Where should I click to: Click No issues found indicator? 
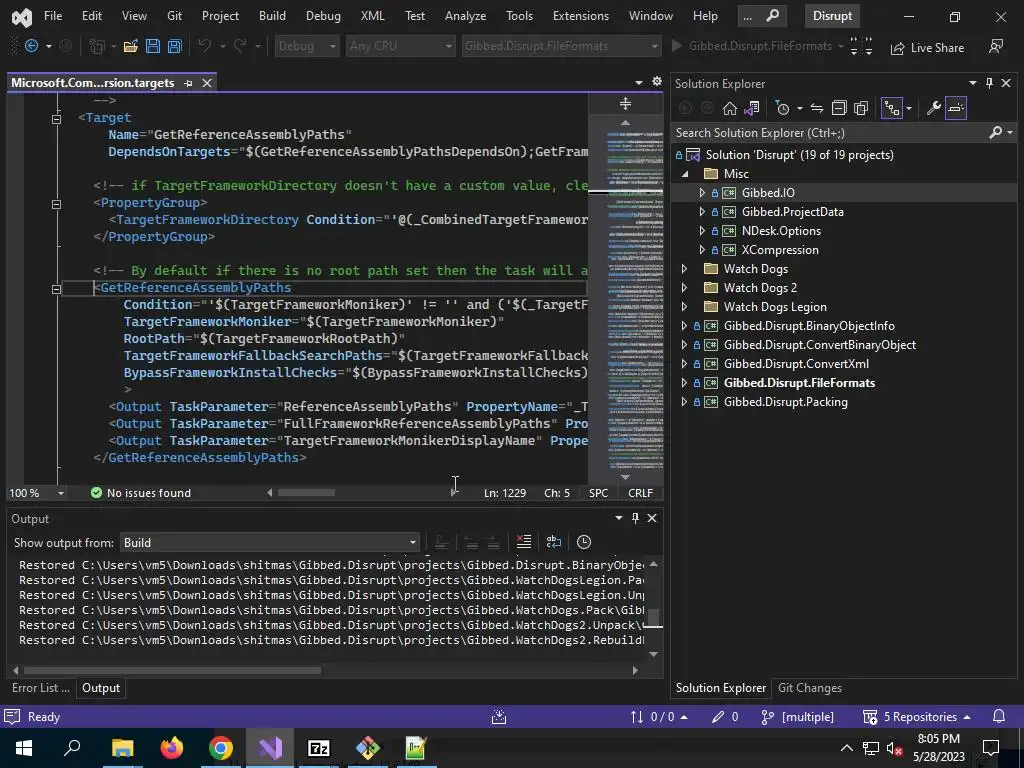(x=141, y=493)
